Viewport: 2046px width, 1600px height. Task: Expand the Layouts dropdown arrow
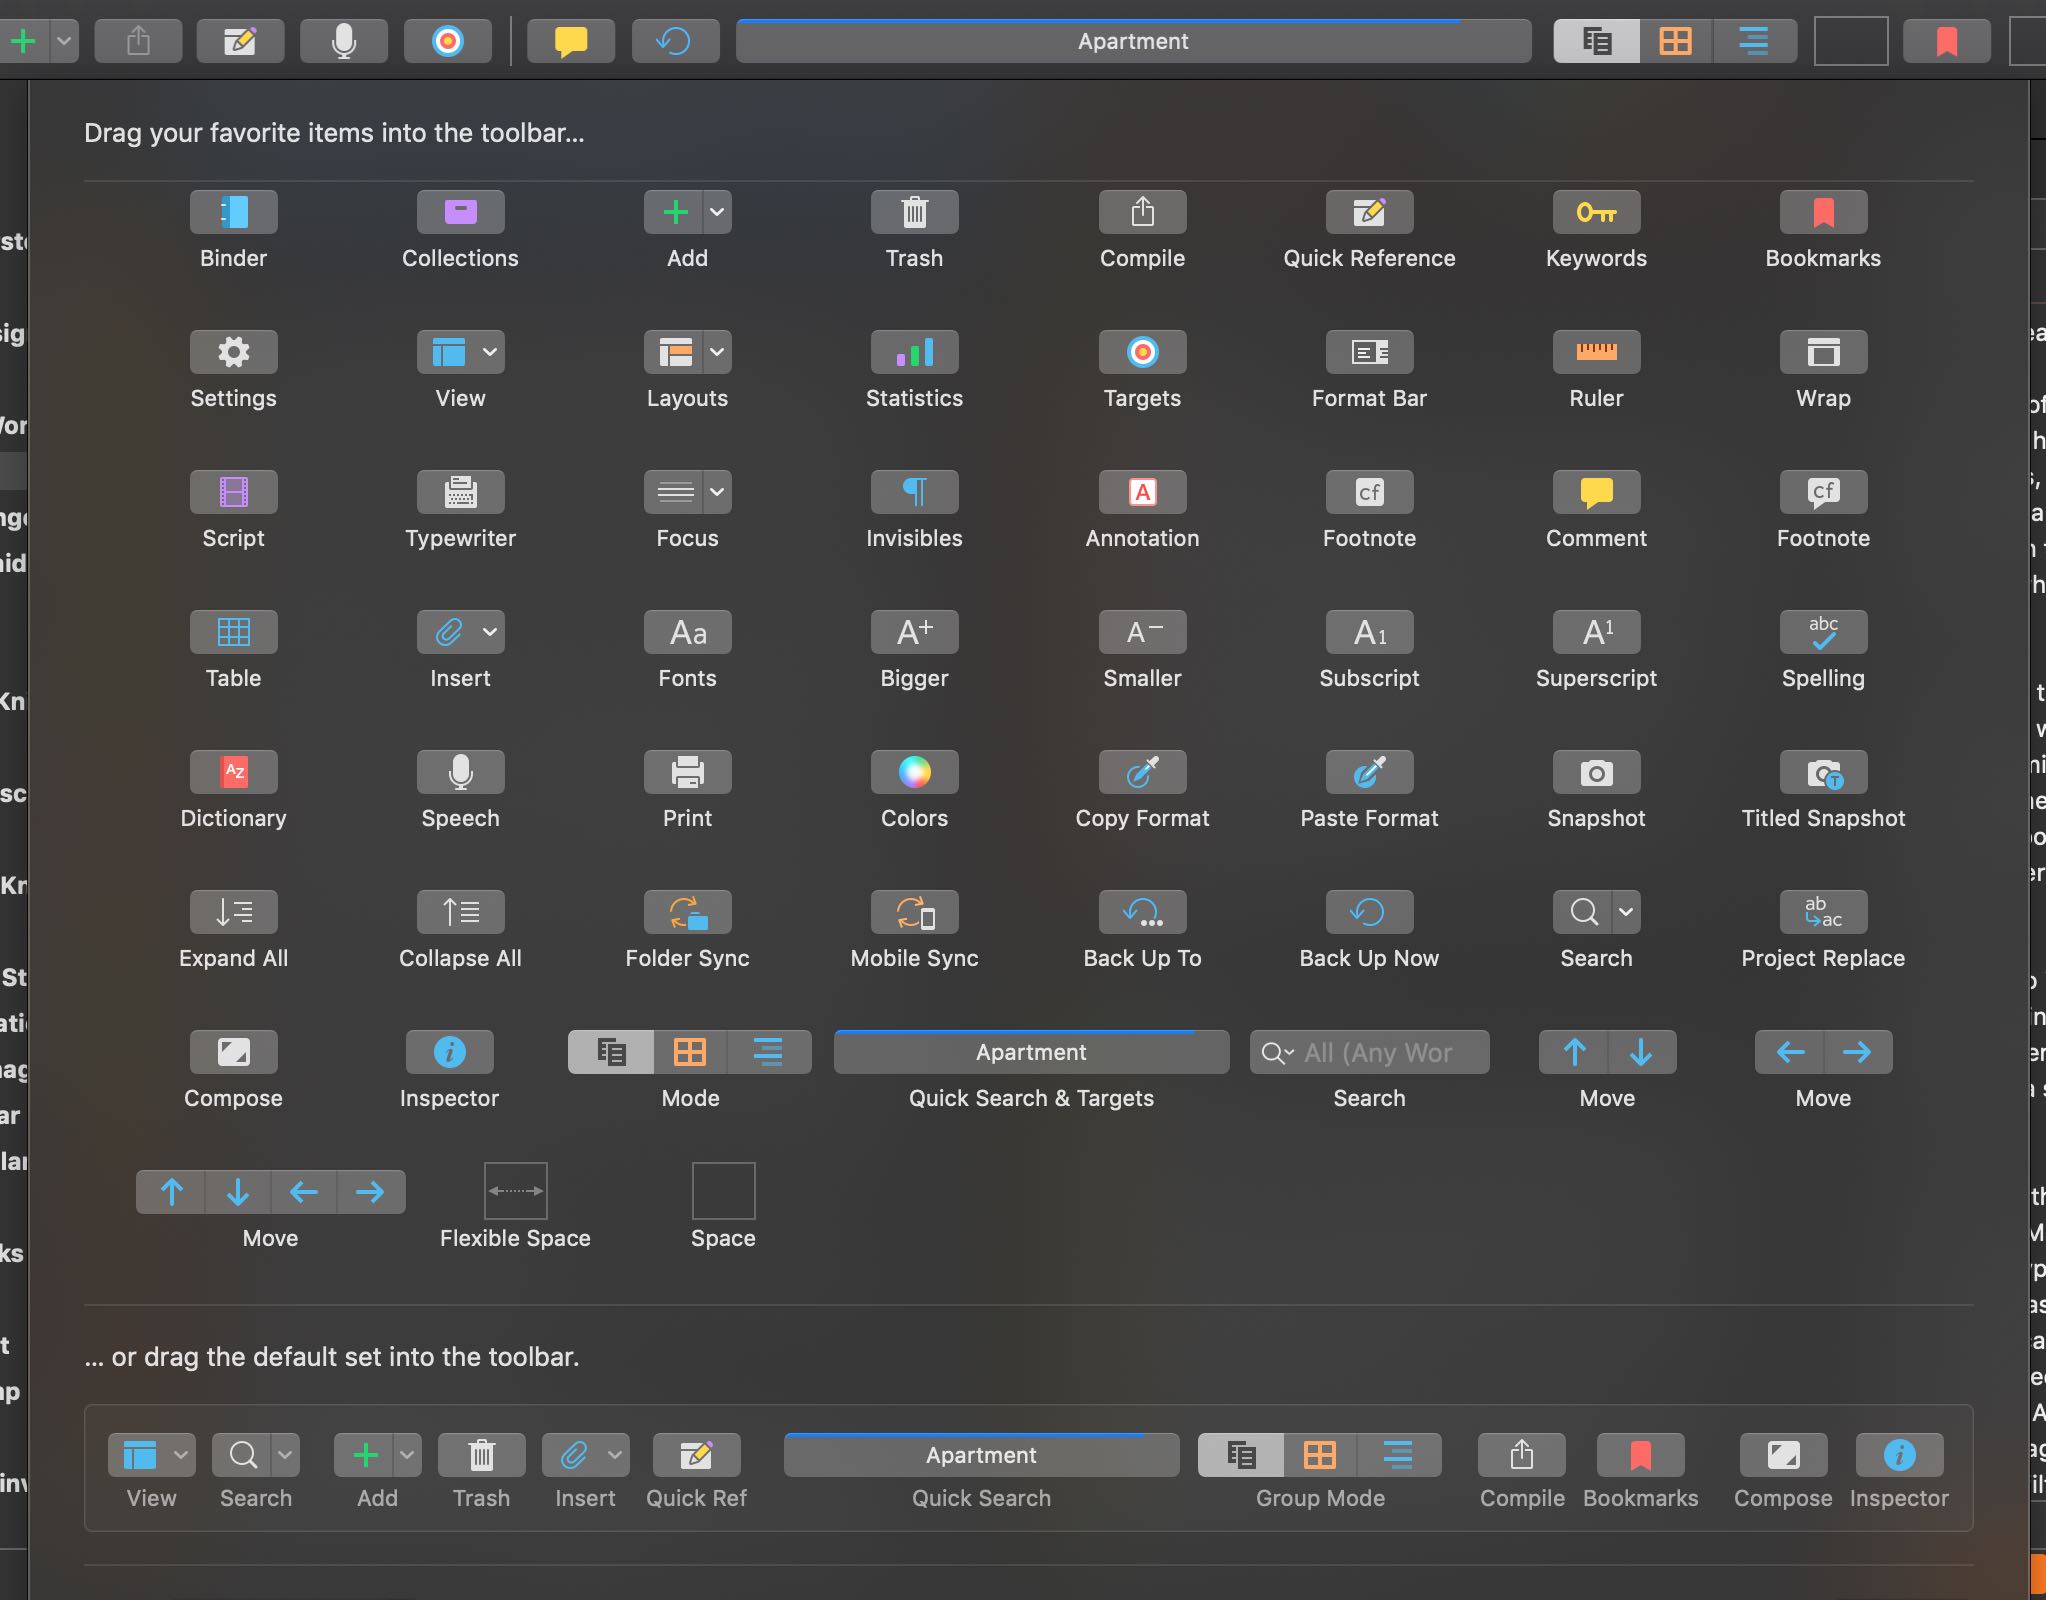717,352
